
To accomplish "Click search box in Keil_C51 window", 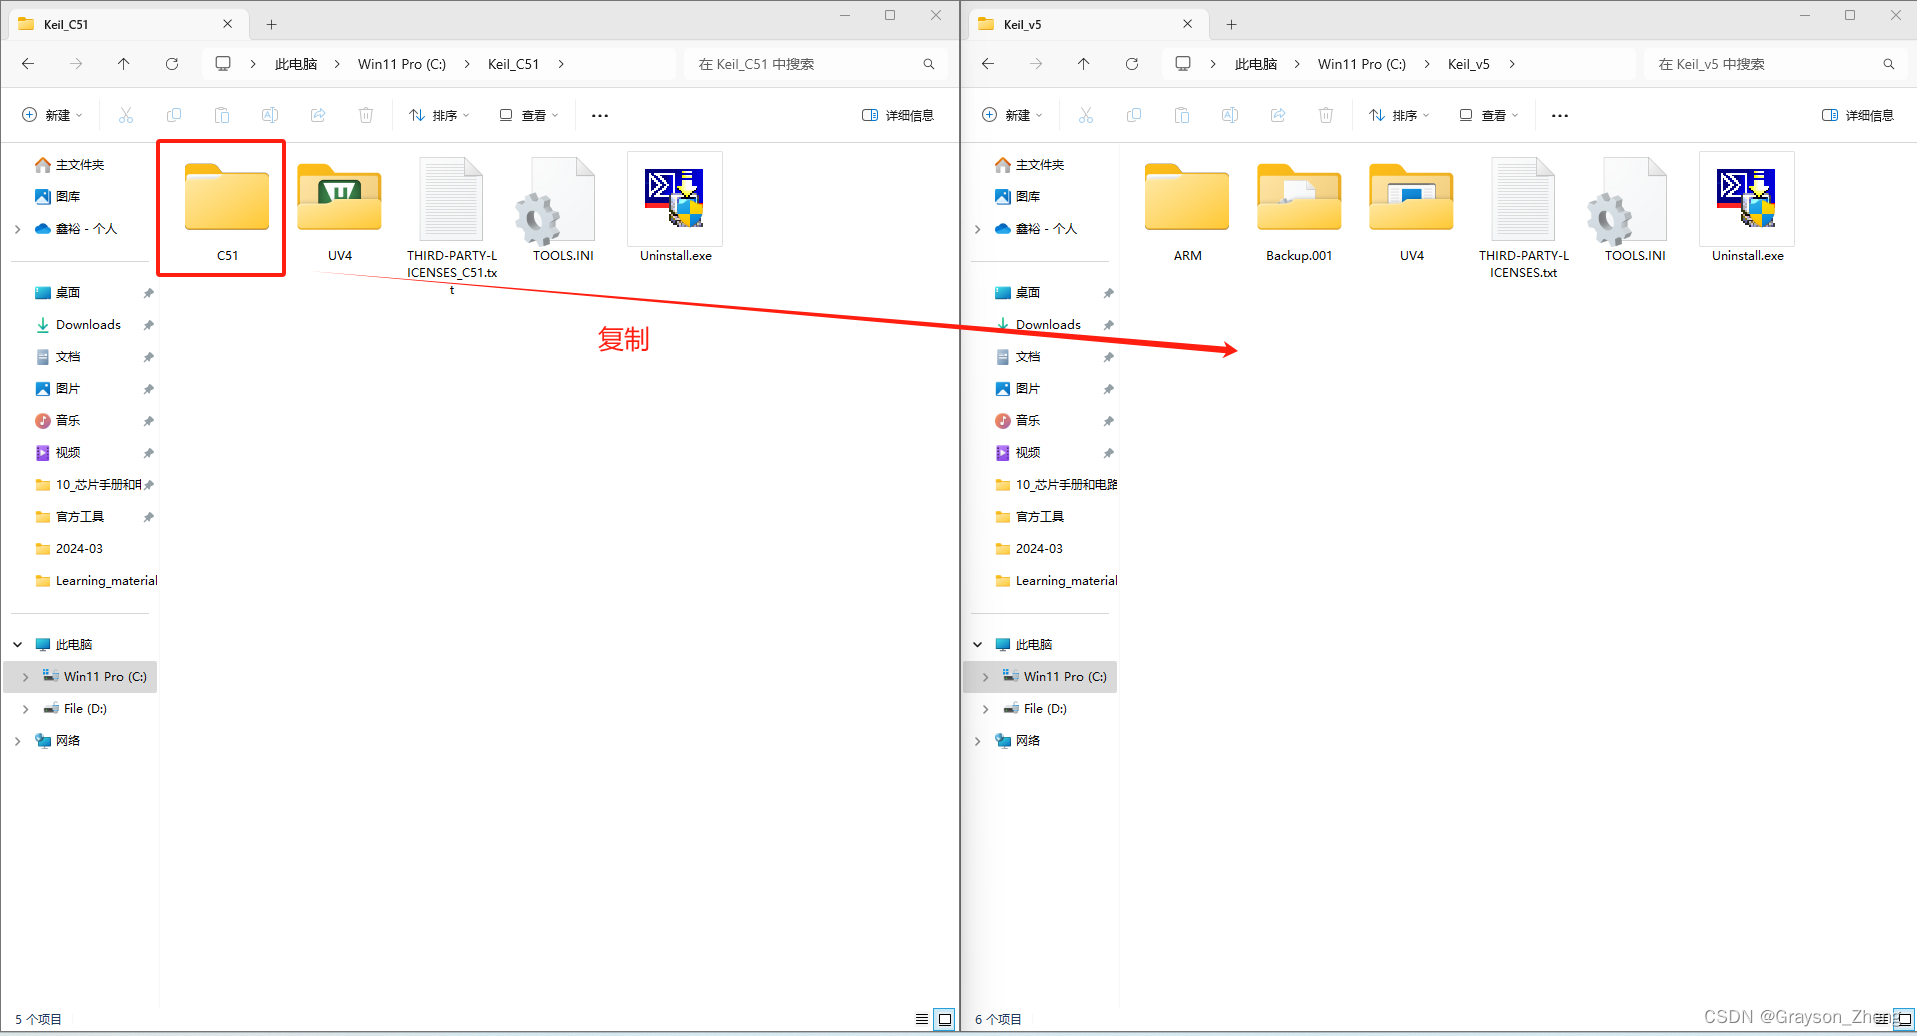I will tap(815, 64).
